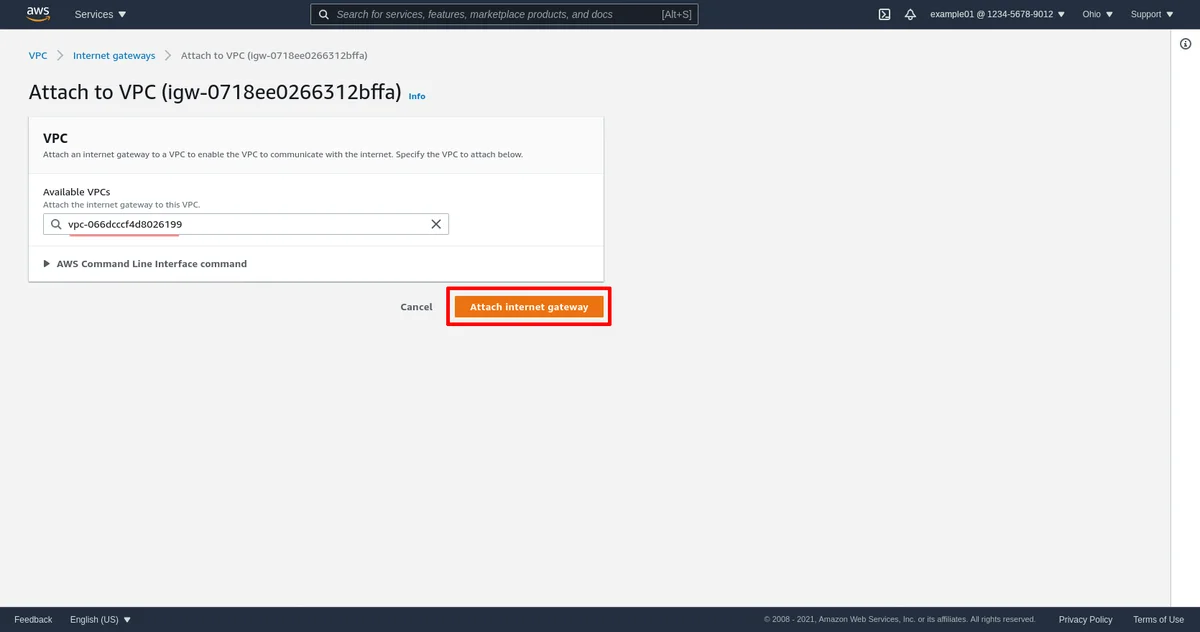1200x632 pixels.
Task: Clear the VPC search with the X icon
Action: pyautogui.click(x=435, y=223)
